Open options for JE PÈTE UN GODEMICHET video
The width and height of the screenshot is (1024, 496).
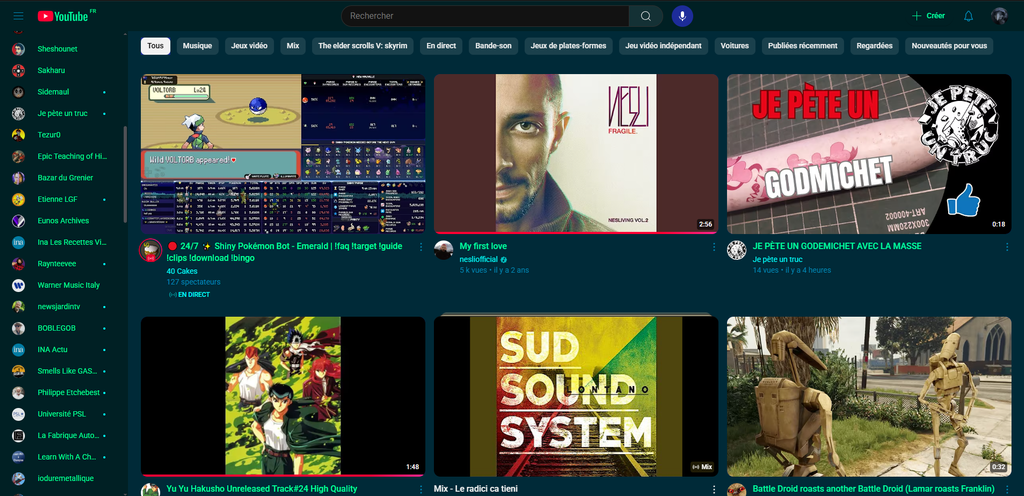pos(1006,247)
